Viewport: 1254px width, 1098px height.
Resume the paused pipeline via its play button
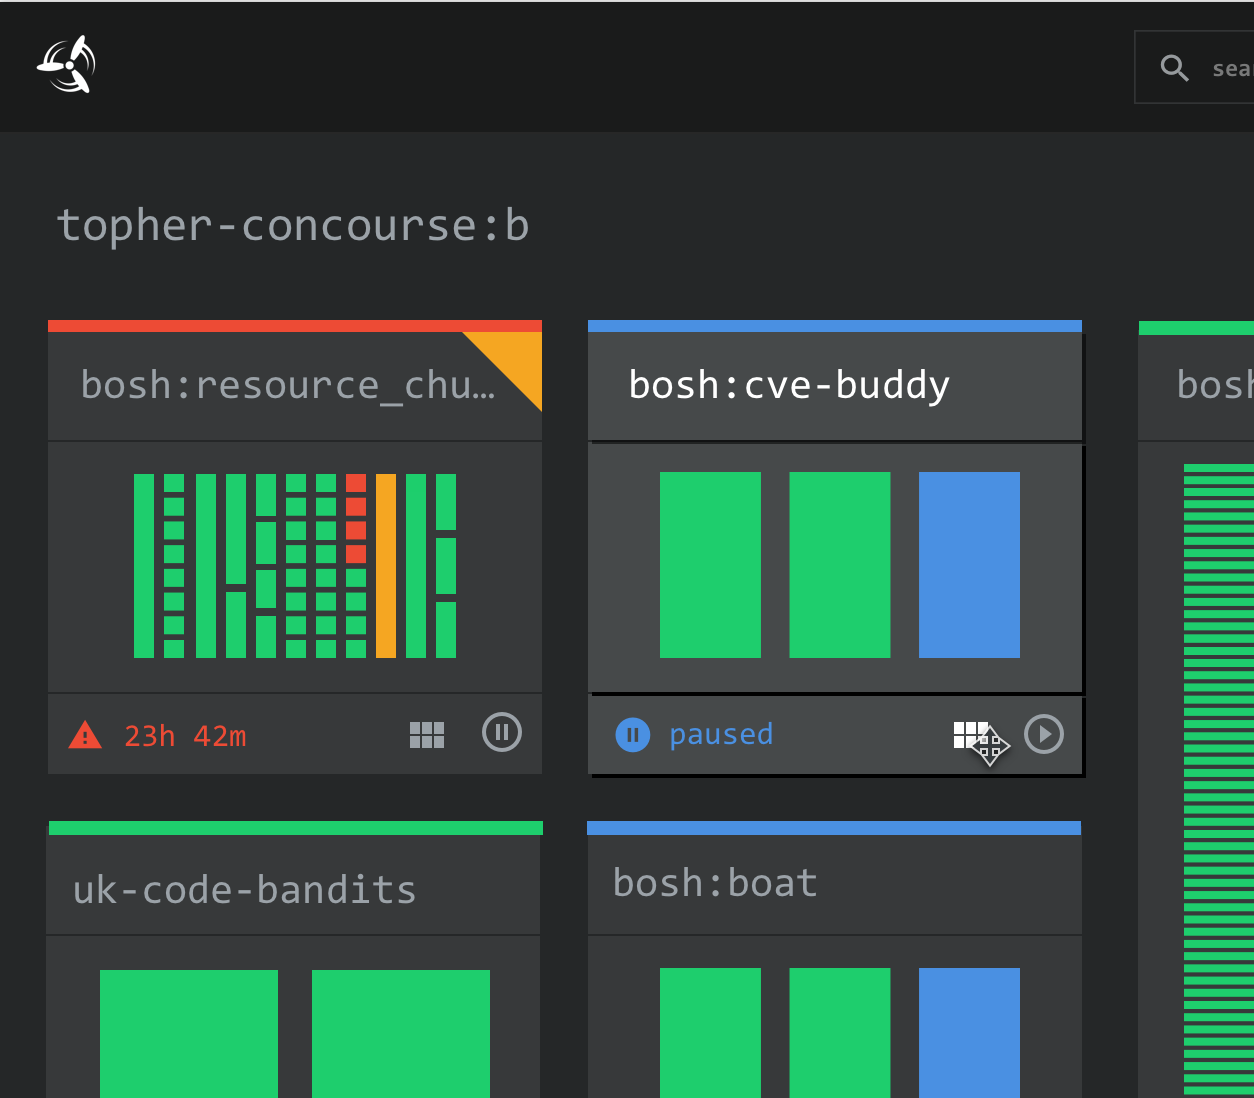1044,733
